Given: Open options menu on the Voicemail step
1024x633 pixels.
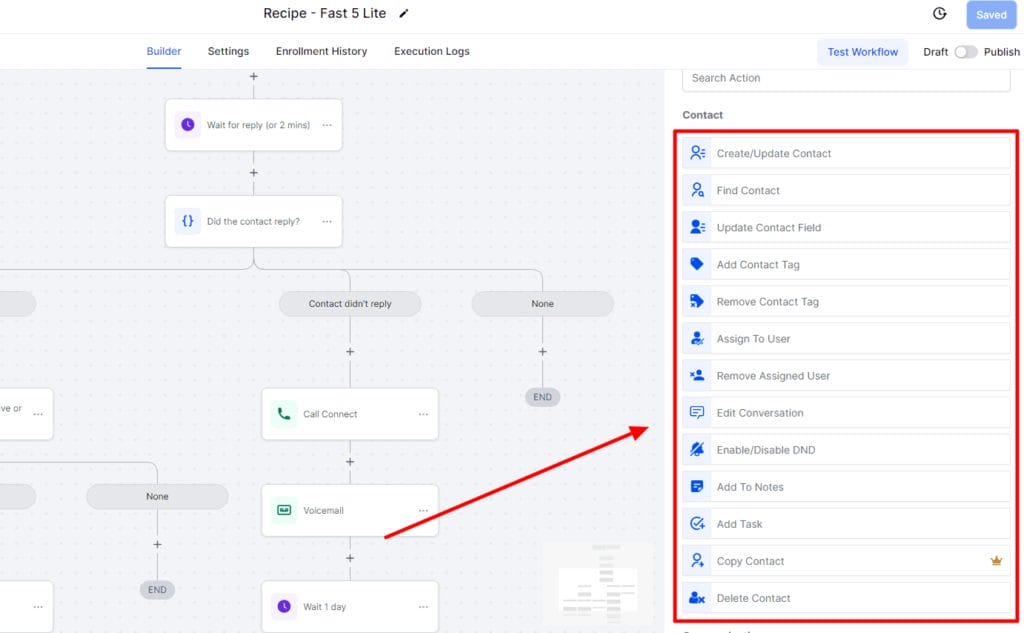Looking at the screenshot, I should [x=425, y=510].
